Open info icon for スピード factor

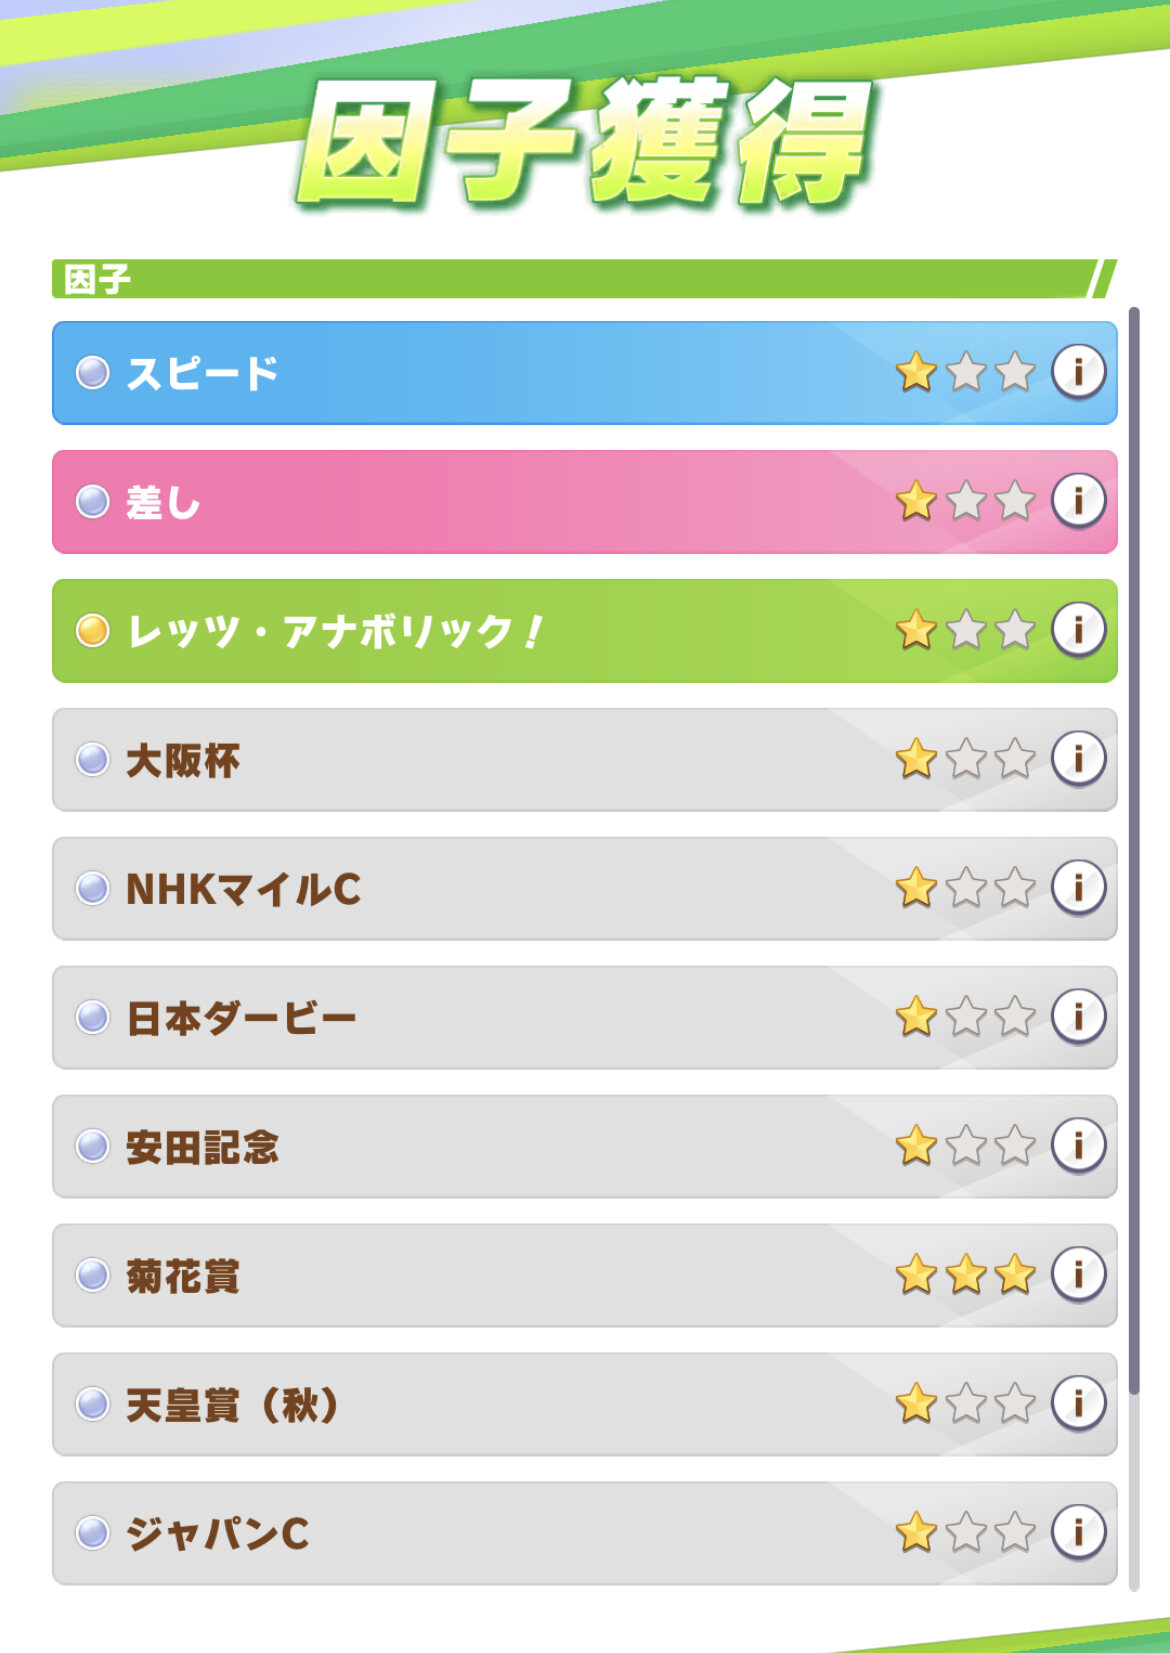pyautogui.click(x=1078, y=372)
